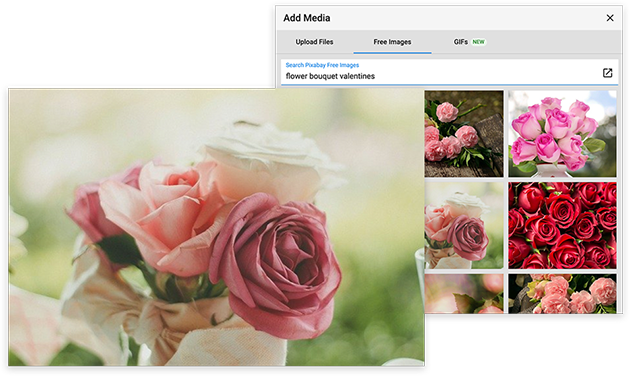Screen dimensions: 630x376
Task: Select pink carnations on wood thumbnail
Action: click(x=464, y=133)
